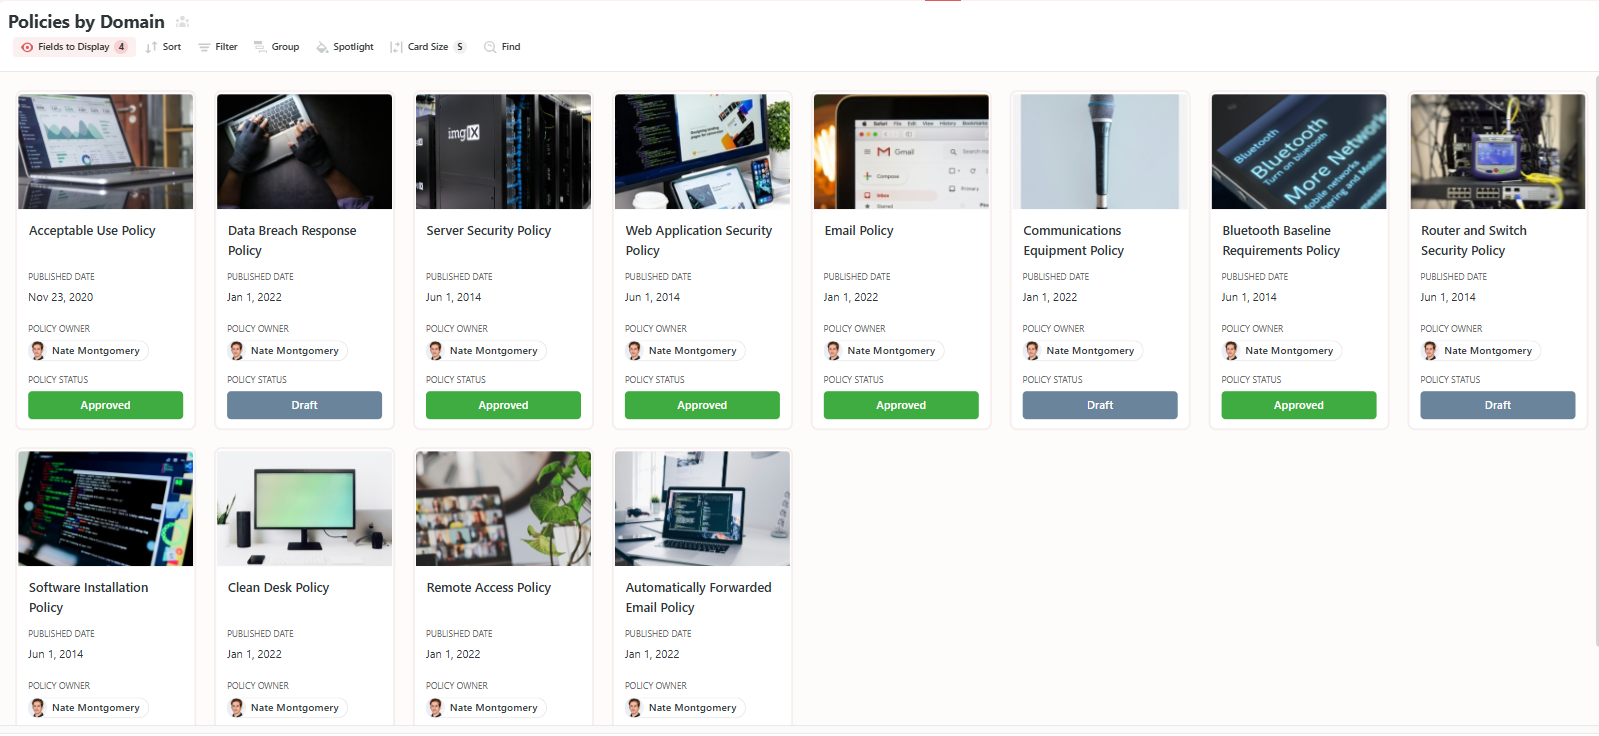The image size is (1599, 736).
Task: Click Automatically Forwarded Email Policy title
Action: click(x=699, y=598)
